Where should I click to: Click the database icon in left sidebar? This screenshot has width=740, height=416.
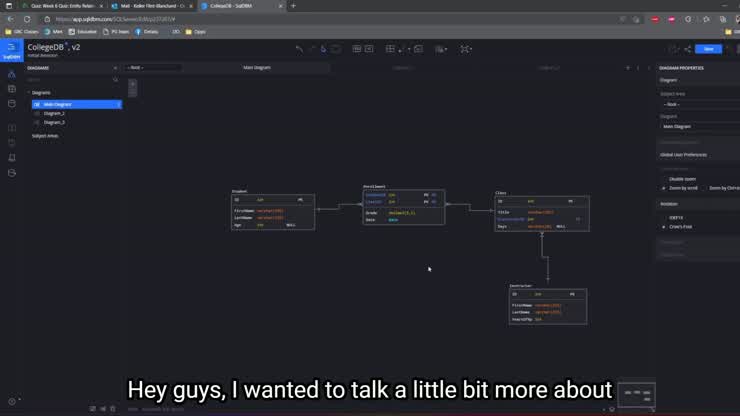[x=11, y=103]
